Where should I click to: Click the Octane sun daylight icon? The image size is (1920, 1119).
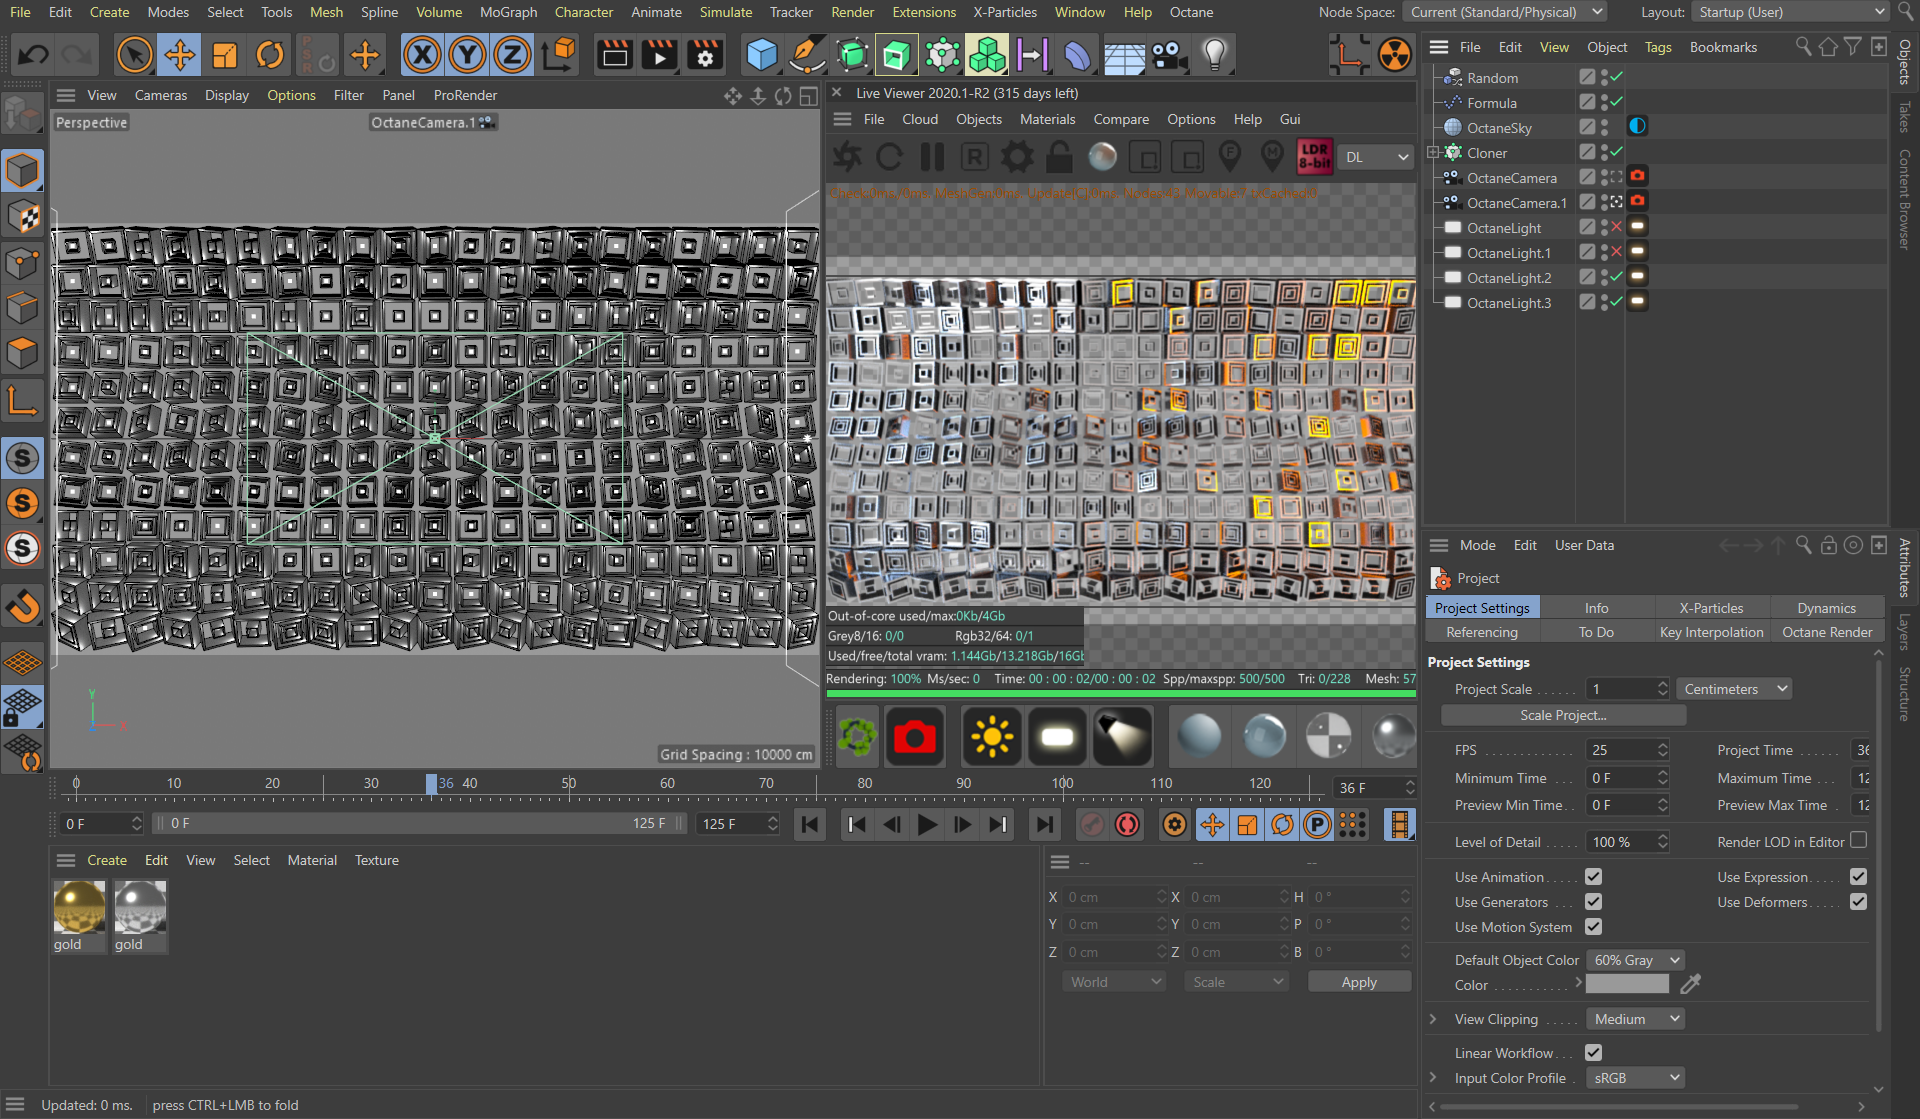(991, 737)
